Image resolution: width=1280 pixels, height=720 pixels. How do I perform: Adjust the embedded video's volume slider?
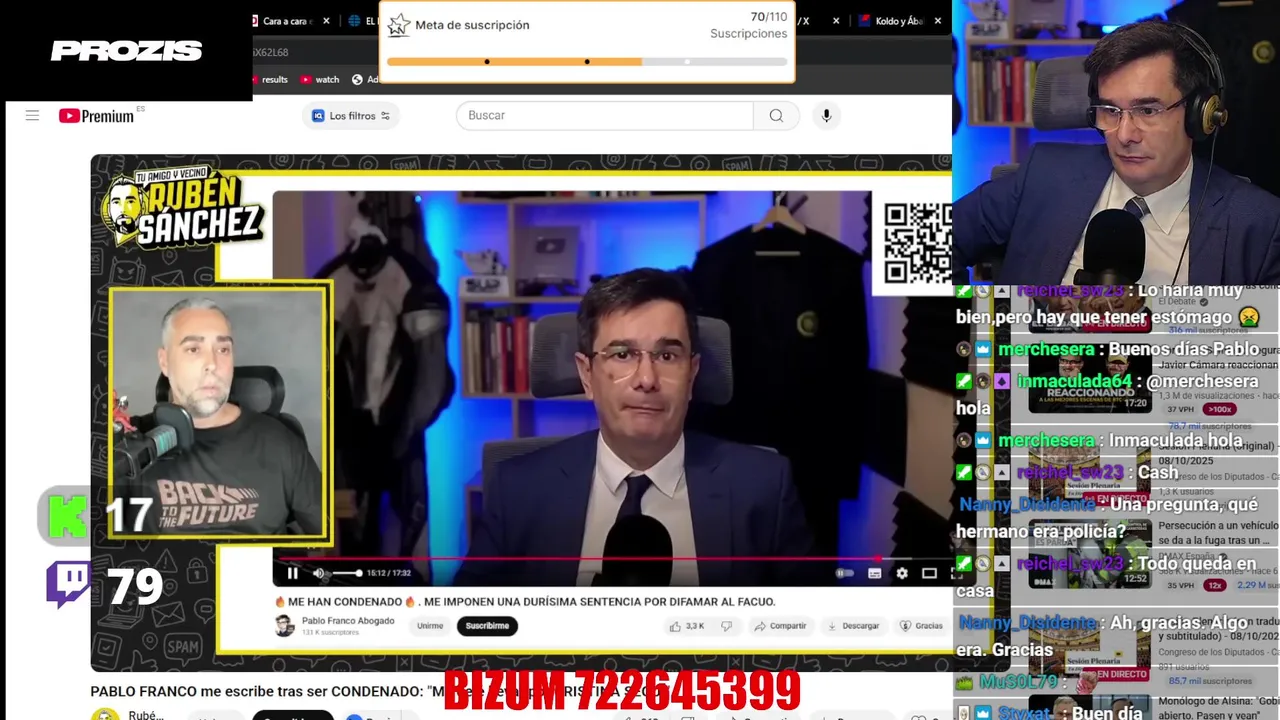(347, 573)
